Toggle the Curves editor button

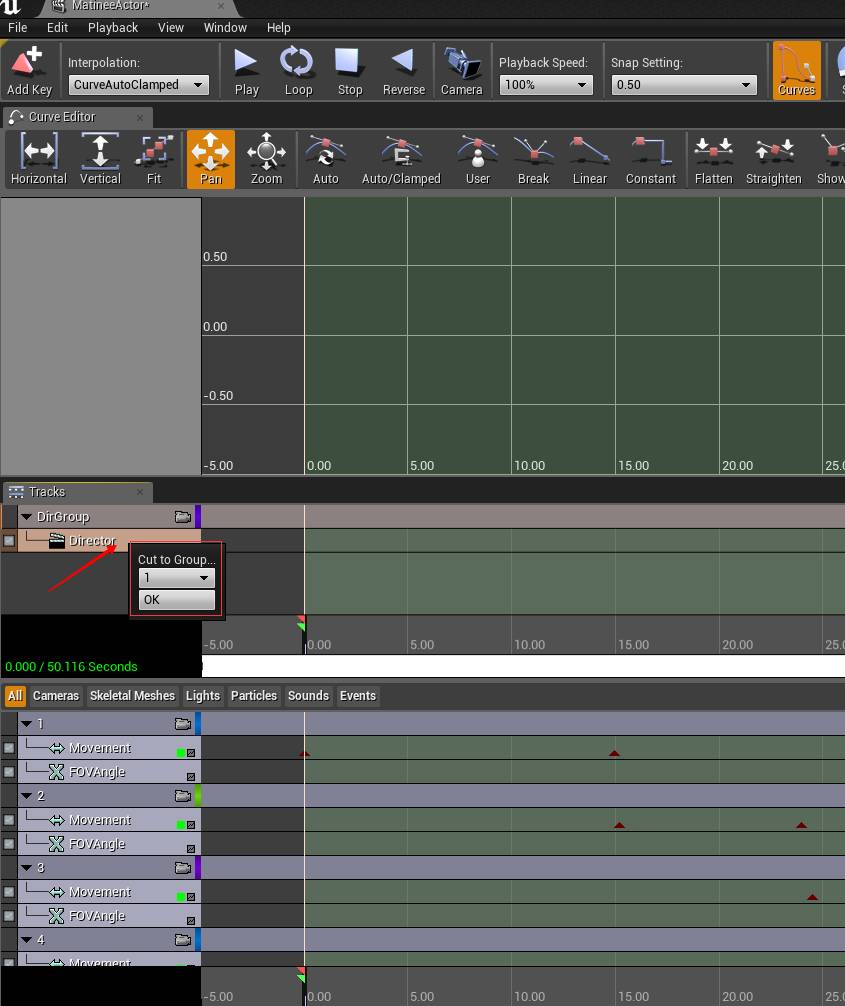[796, 71]
